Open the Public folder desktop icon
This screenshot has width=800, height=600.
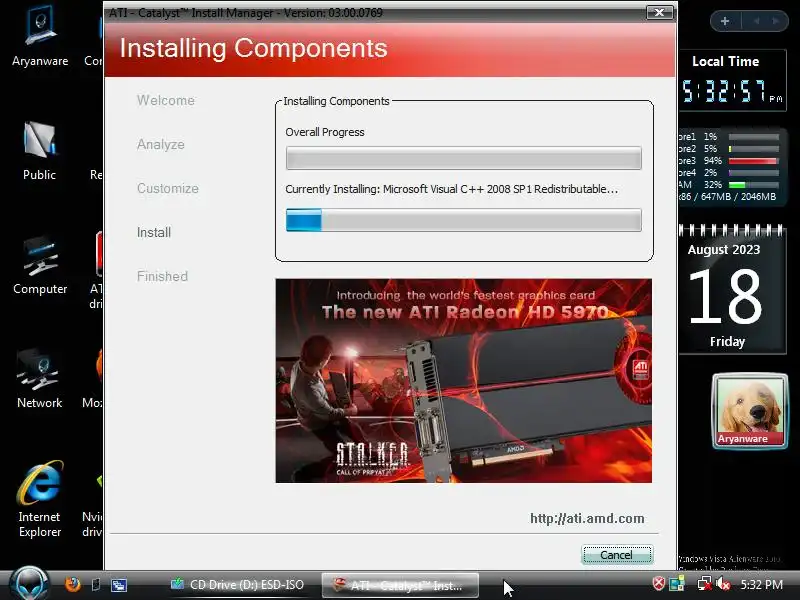pos(39,151)
